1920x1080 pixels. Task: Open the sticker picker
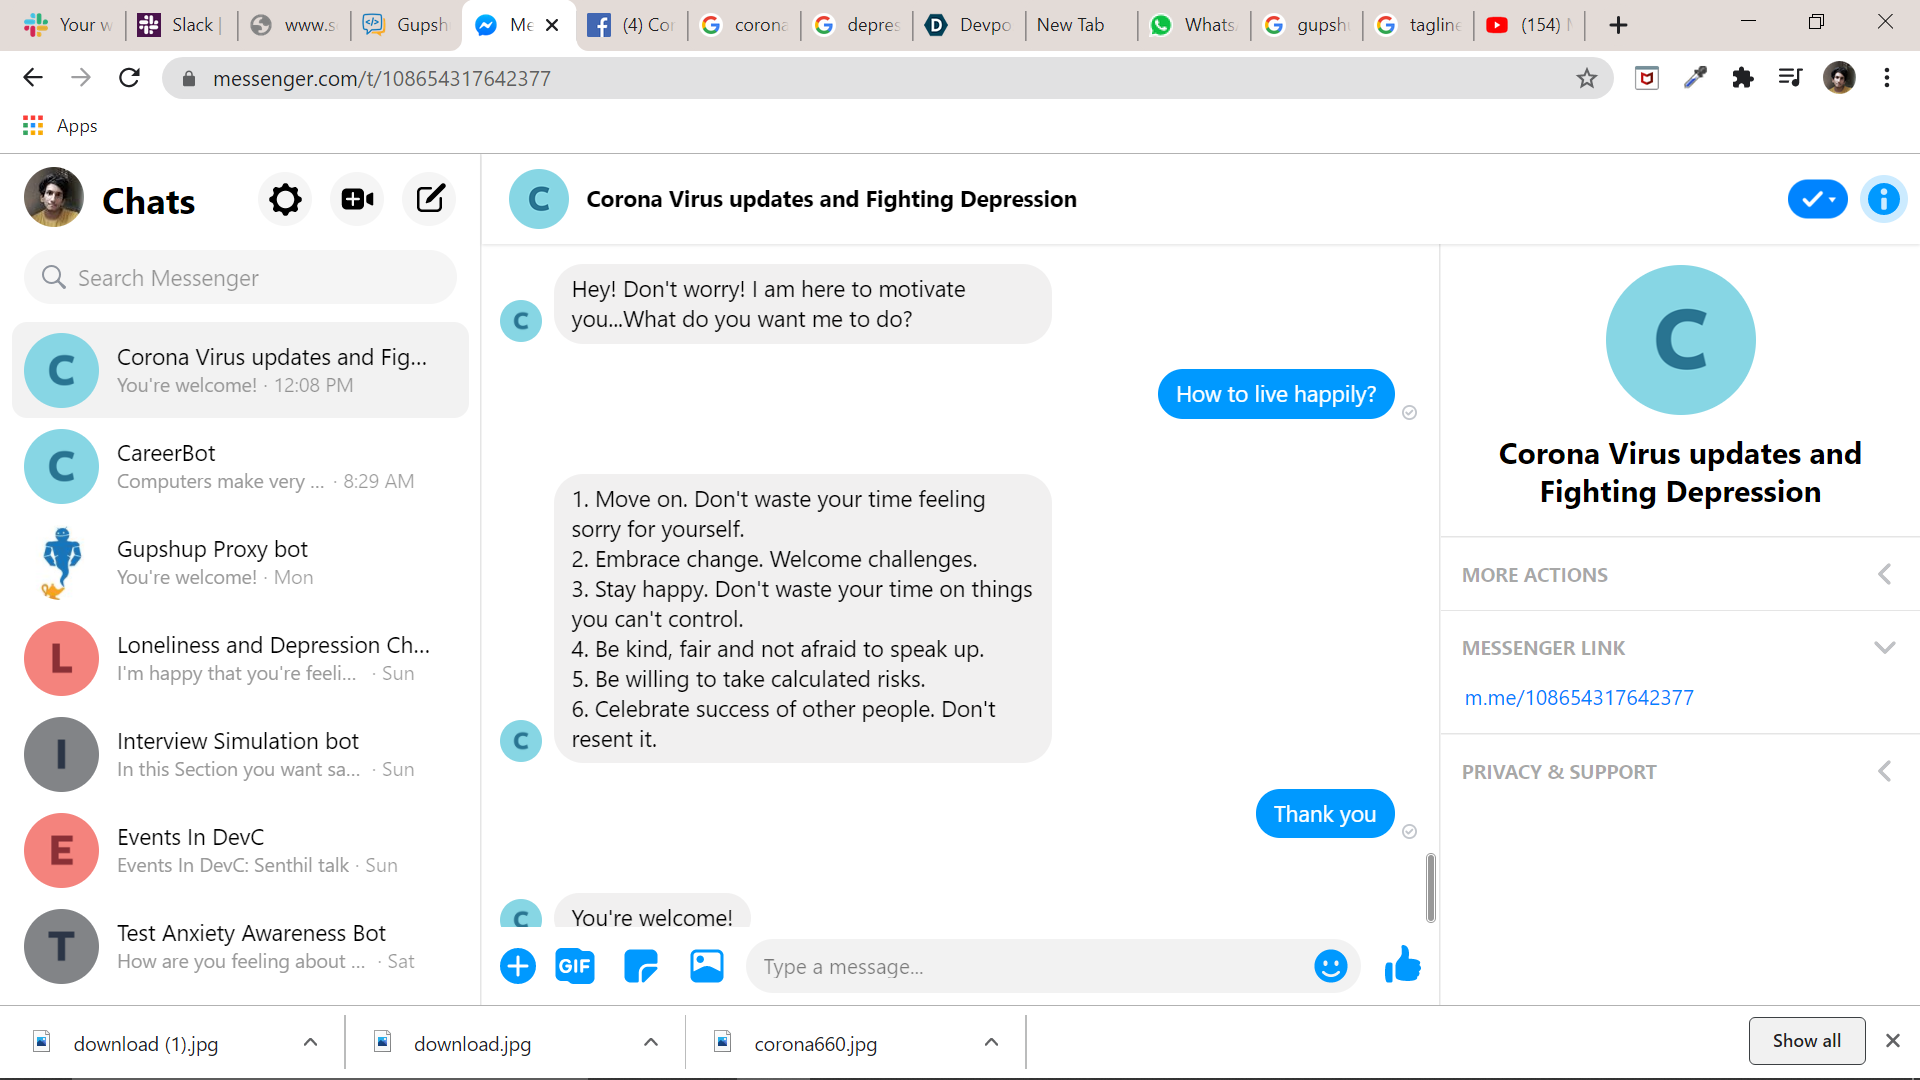(640, 966)
